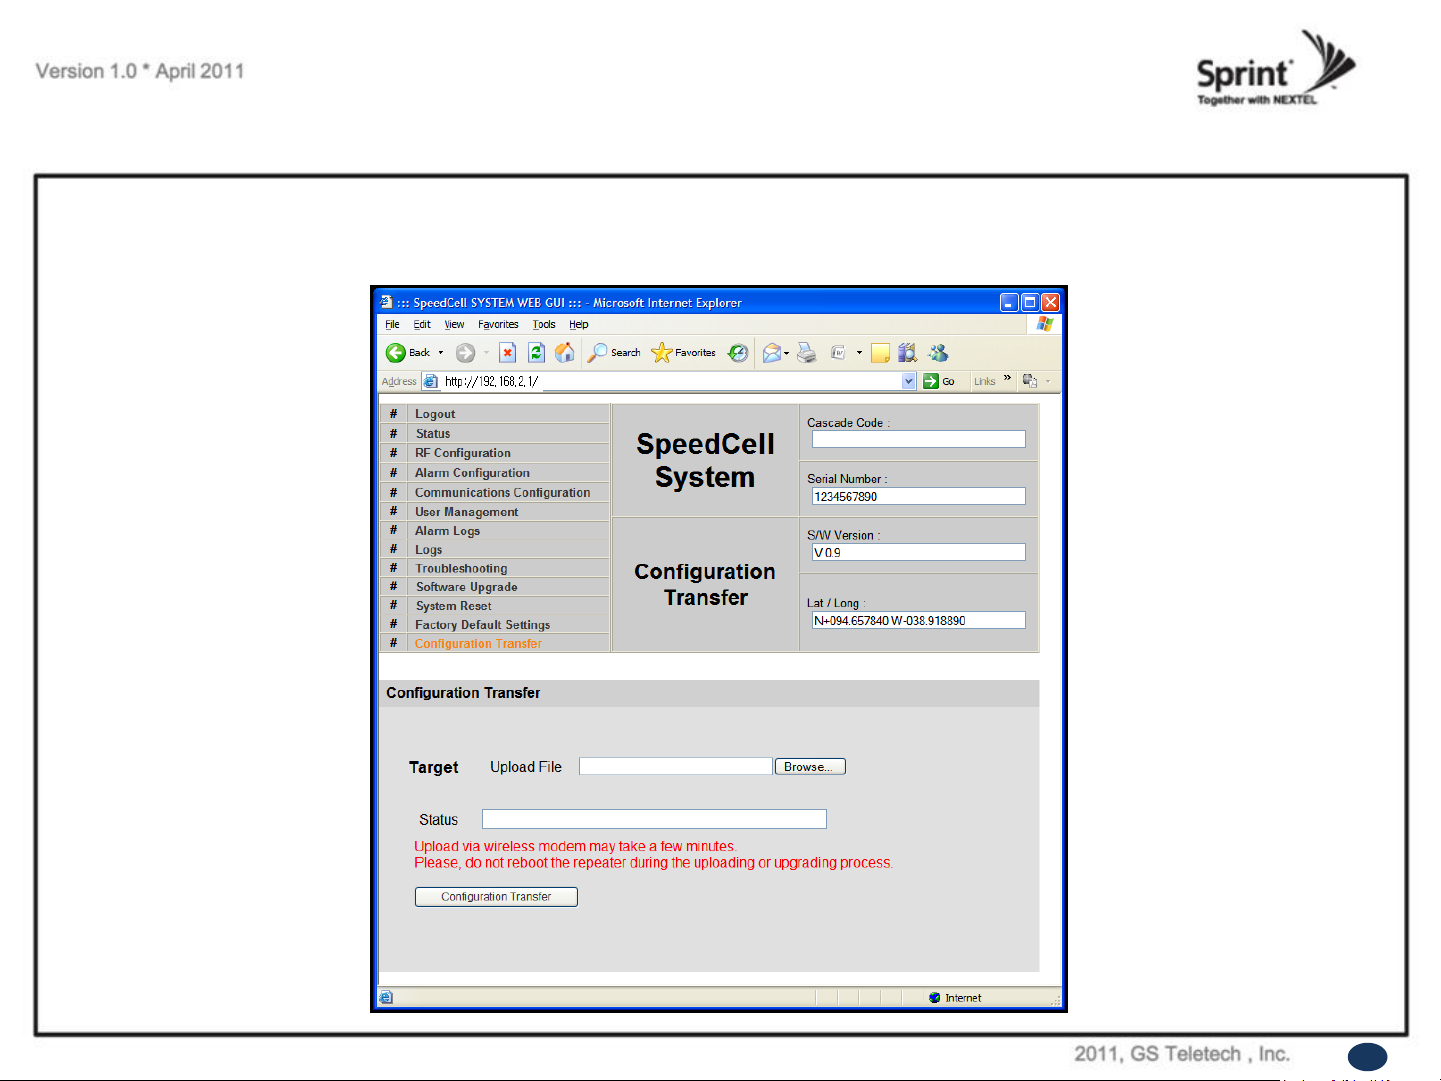
Task: Click the Browse... button
Action: click(810, 767)
